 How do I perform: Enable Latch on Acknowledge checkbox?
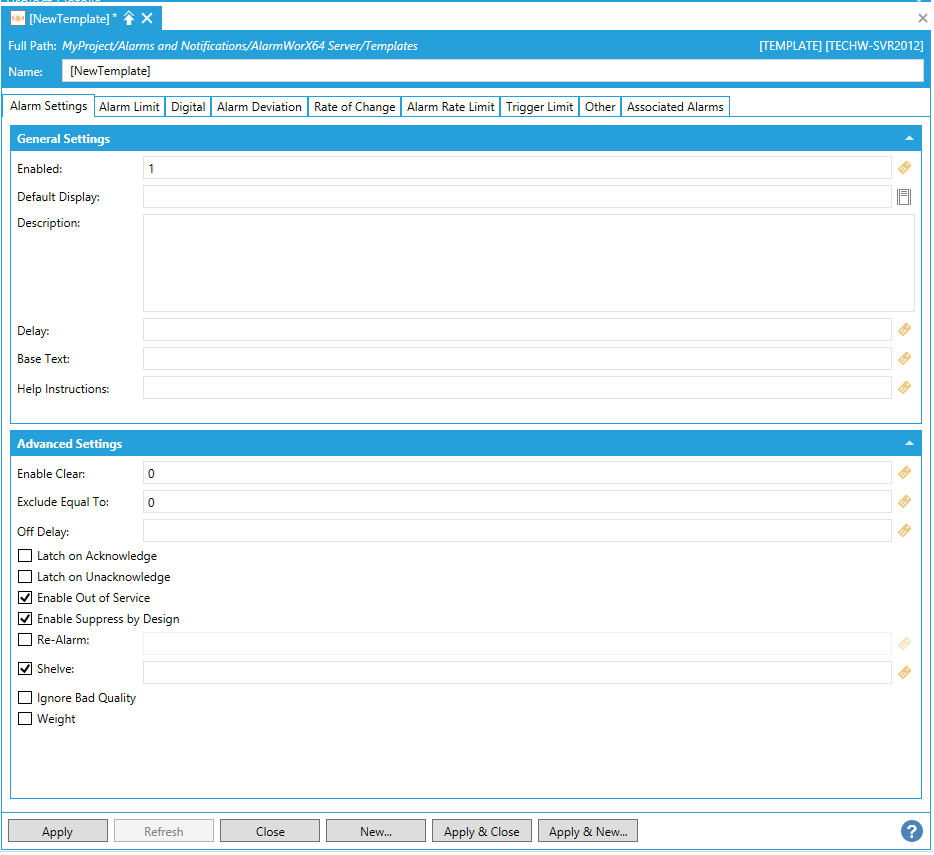click(x=26, y=556)
